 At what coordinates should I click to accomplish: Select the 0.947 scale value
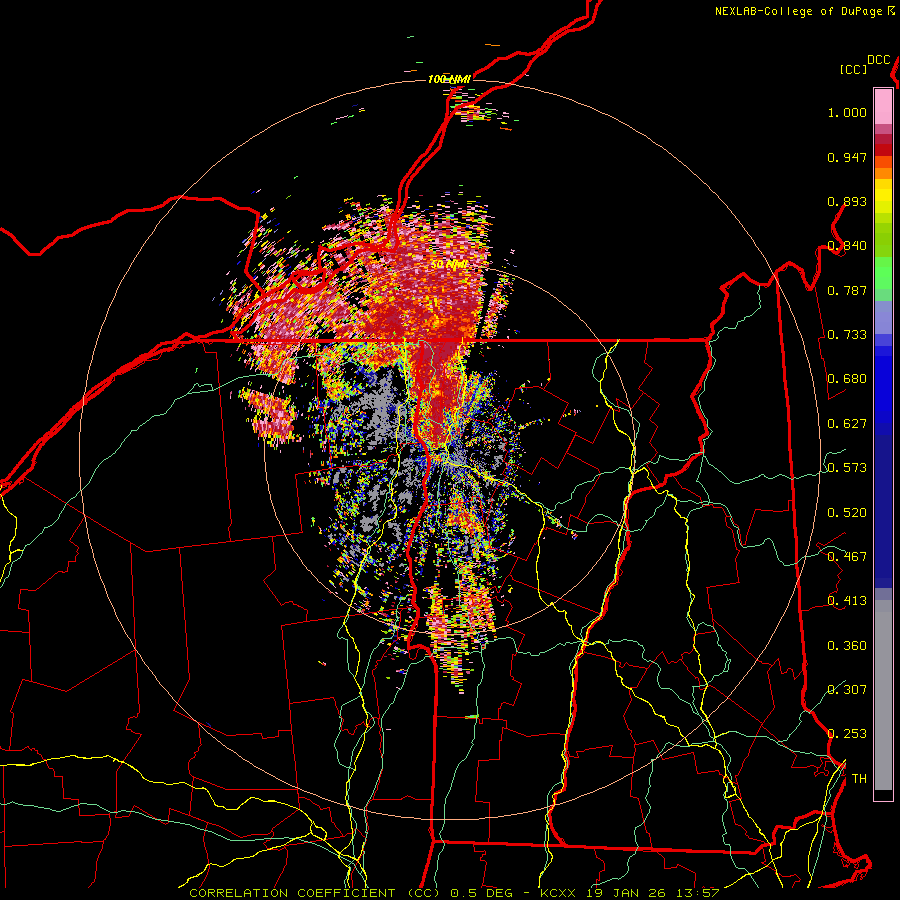pyautogui.click(x=847, y=157)
